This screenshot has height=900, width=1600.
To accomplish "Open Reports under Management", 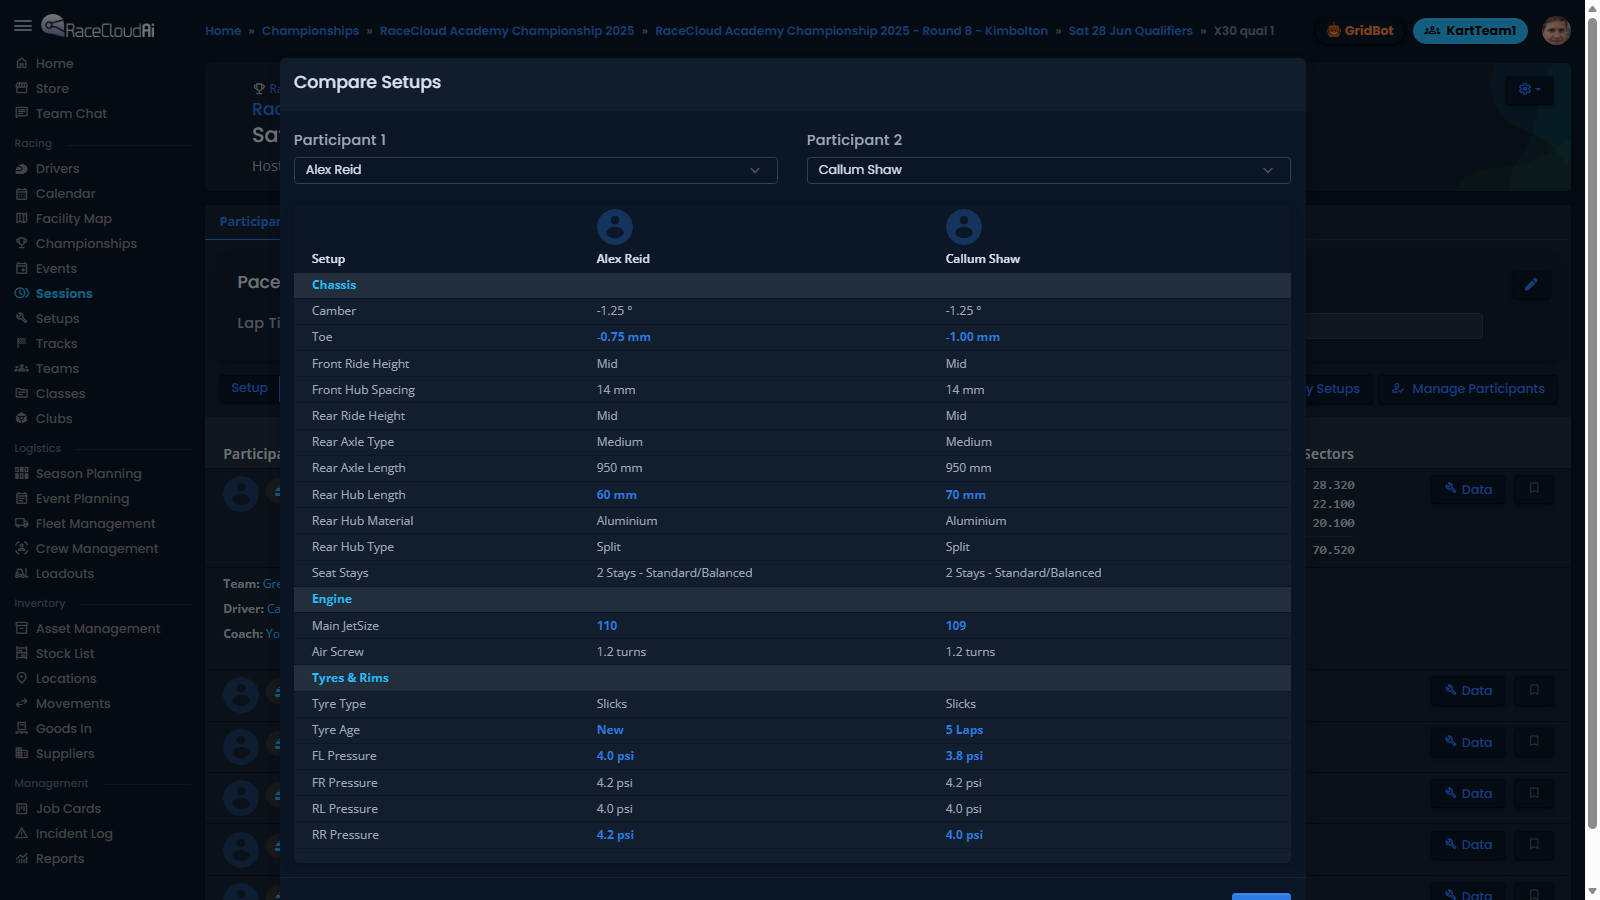I will coord(59,858).
